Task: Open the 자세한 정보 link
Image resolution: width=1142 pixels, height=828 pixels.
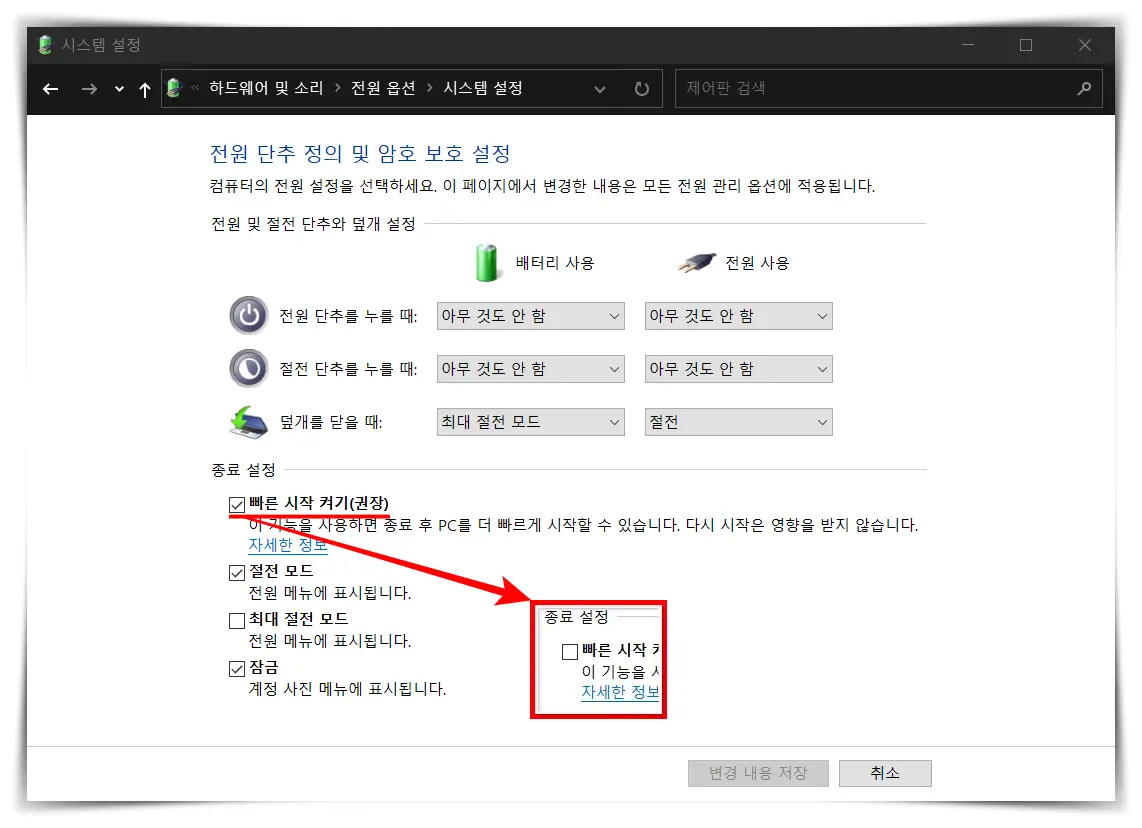Action: [286, 545]
